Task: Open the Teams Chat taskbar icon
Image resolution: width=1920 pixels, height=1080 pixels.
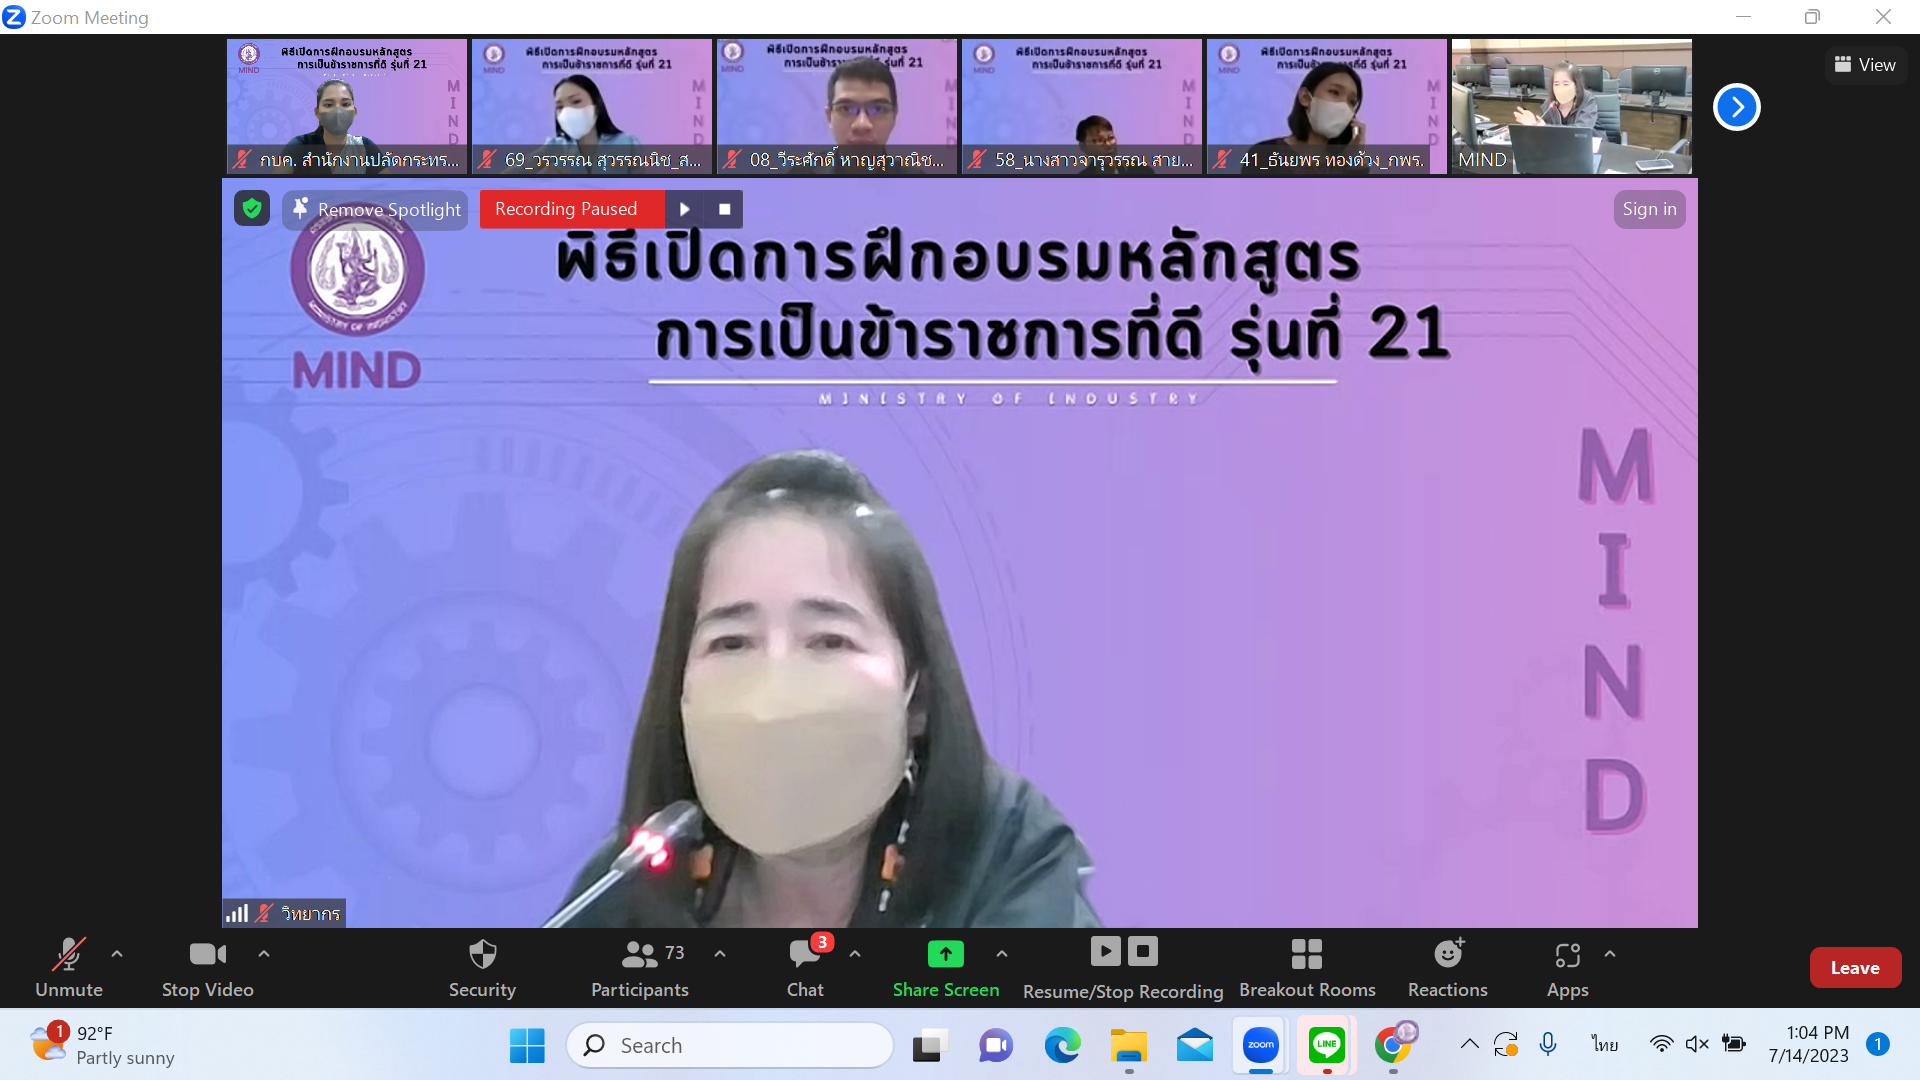Action: click(x=996, y=1045)
